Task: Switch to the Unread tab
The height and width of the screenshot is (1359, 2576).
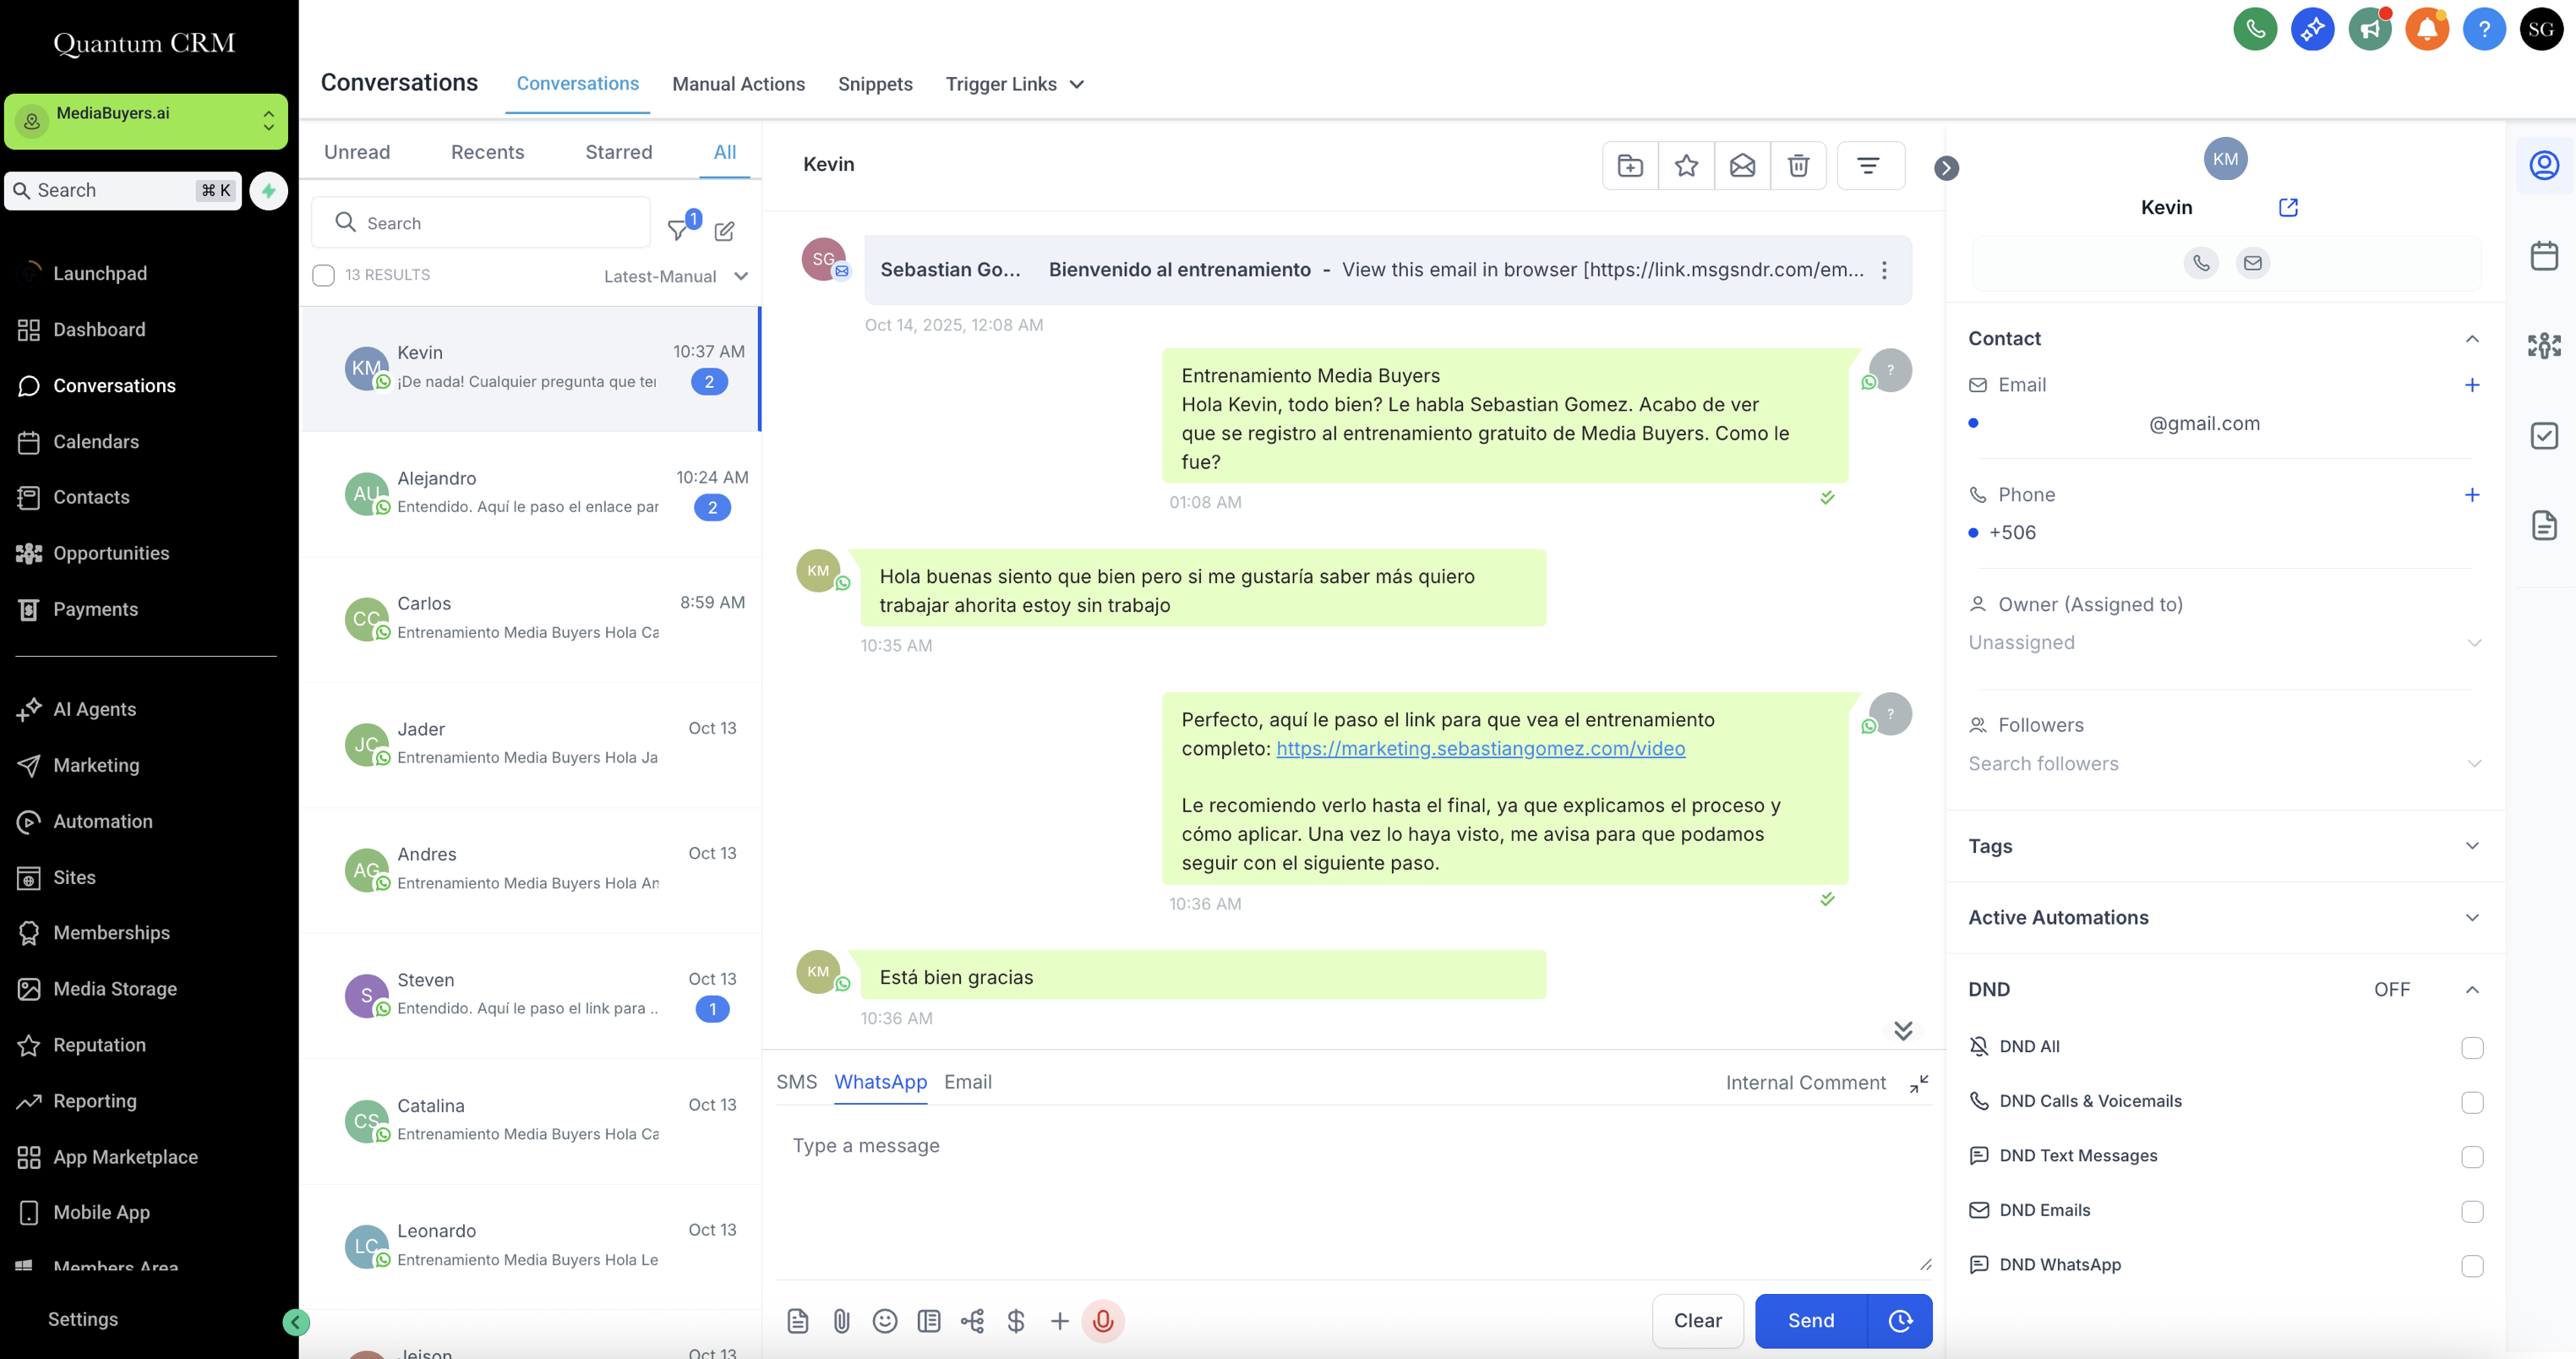Action: click(357, 152)
